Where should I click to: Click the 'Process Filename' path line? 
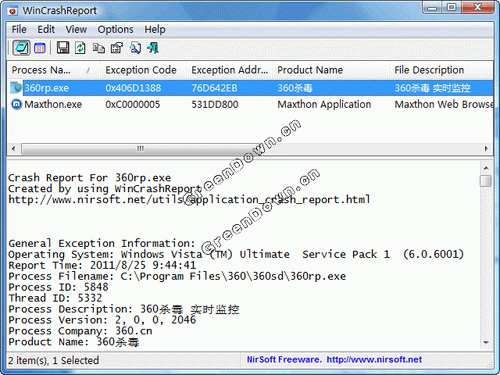point(177,276)
